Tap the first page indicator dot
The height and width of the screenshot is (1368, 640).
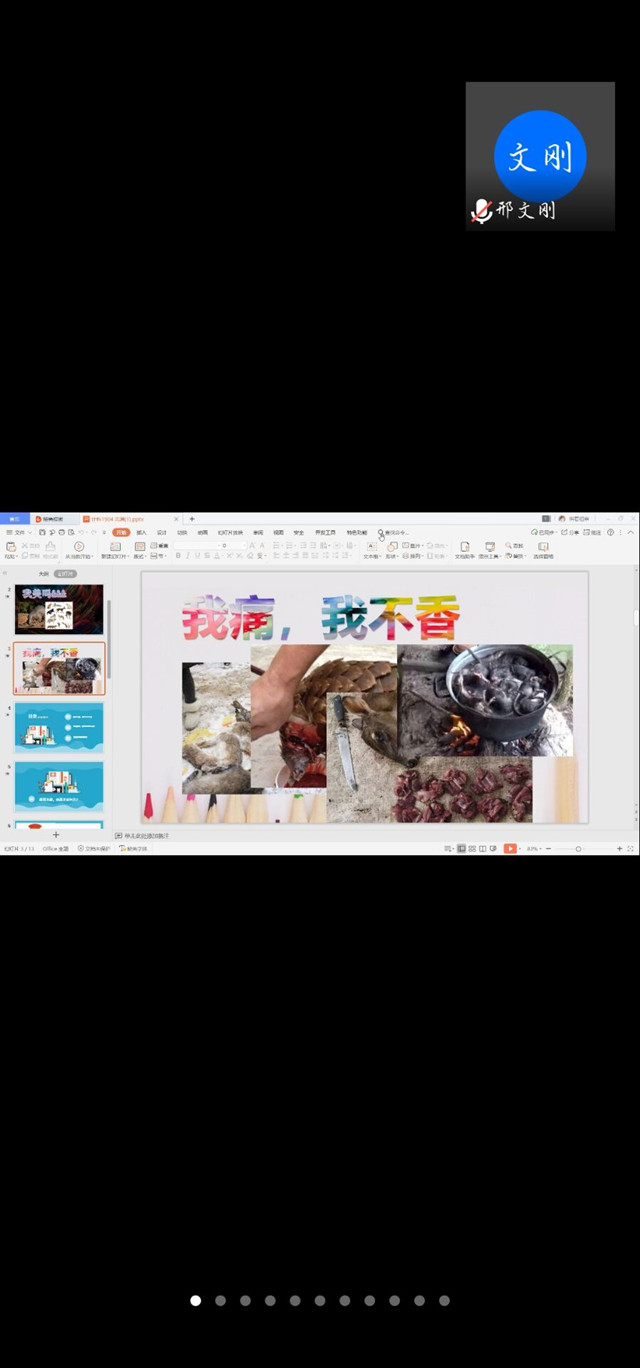click(195, 1301)
